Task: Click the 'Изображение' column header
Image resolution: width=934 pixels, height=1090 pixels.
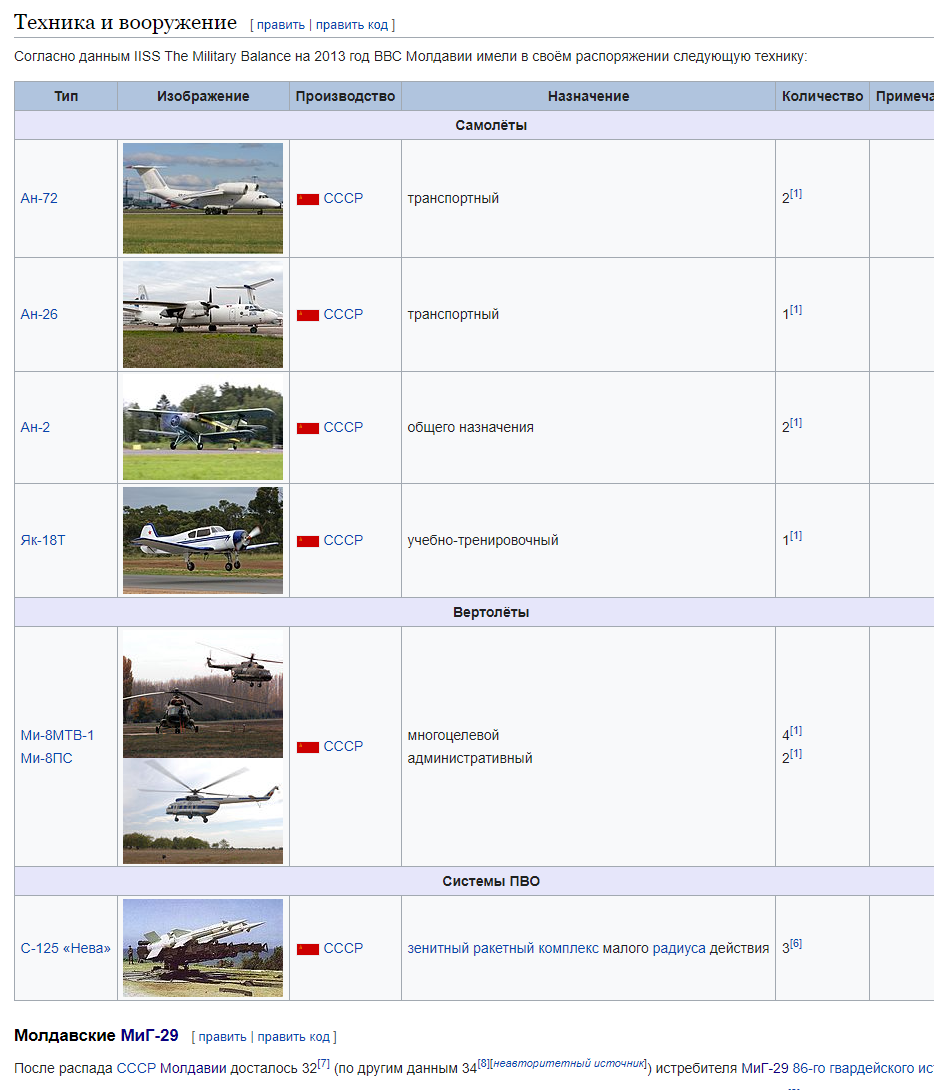Action: tap(203, 96)
